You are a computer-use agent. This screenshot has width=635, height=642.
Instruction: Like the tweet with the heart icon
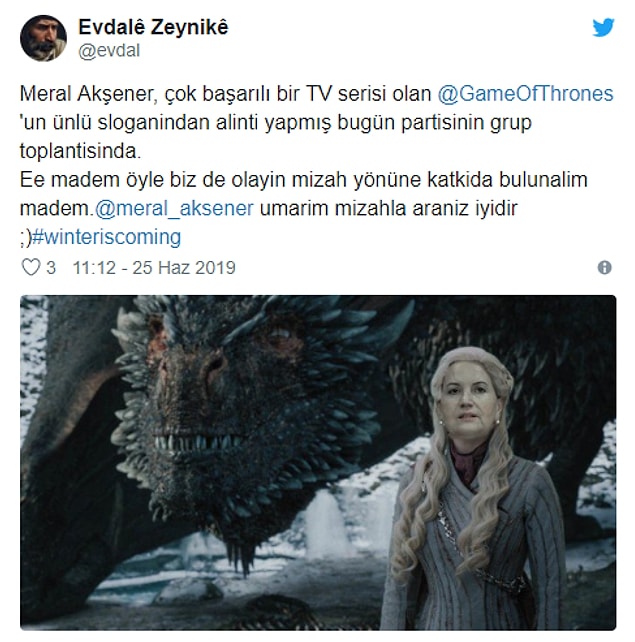31,267
